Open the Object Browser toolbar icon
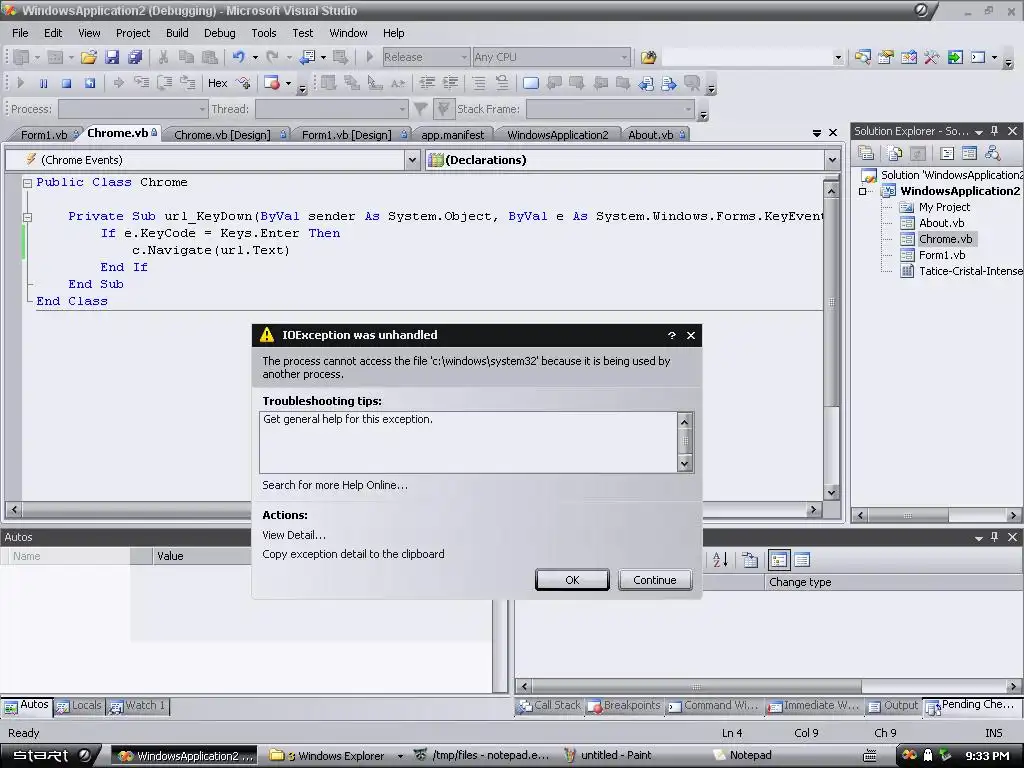Image resolution: width=1024 pixels, height=768 pixels. point(908,57)
